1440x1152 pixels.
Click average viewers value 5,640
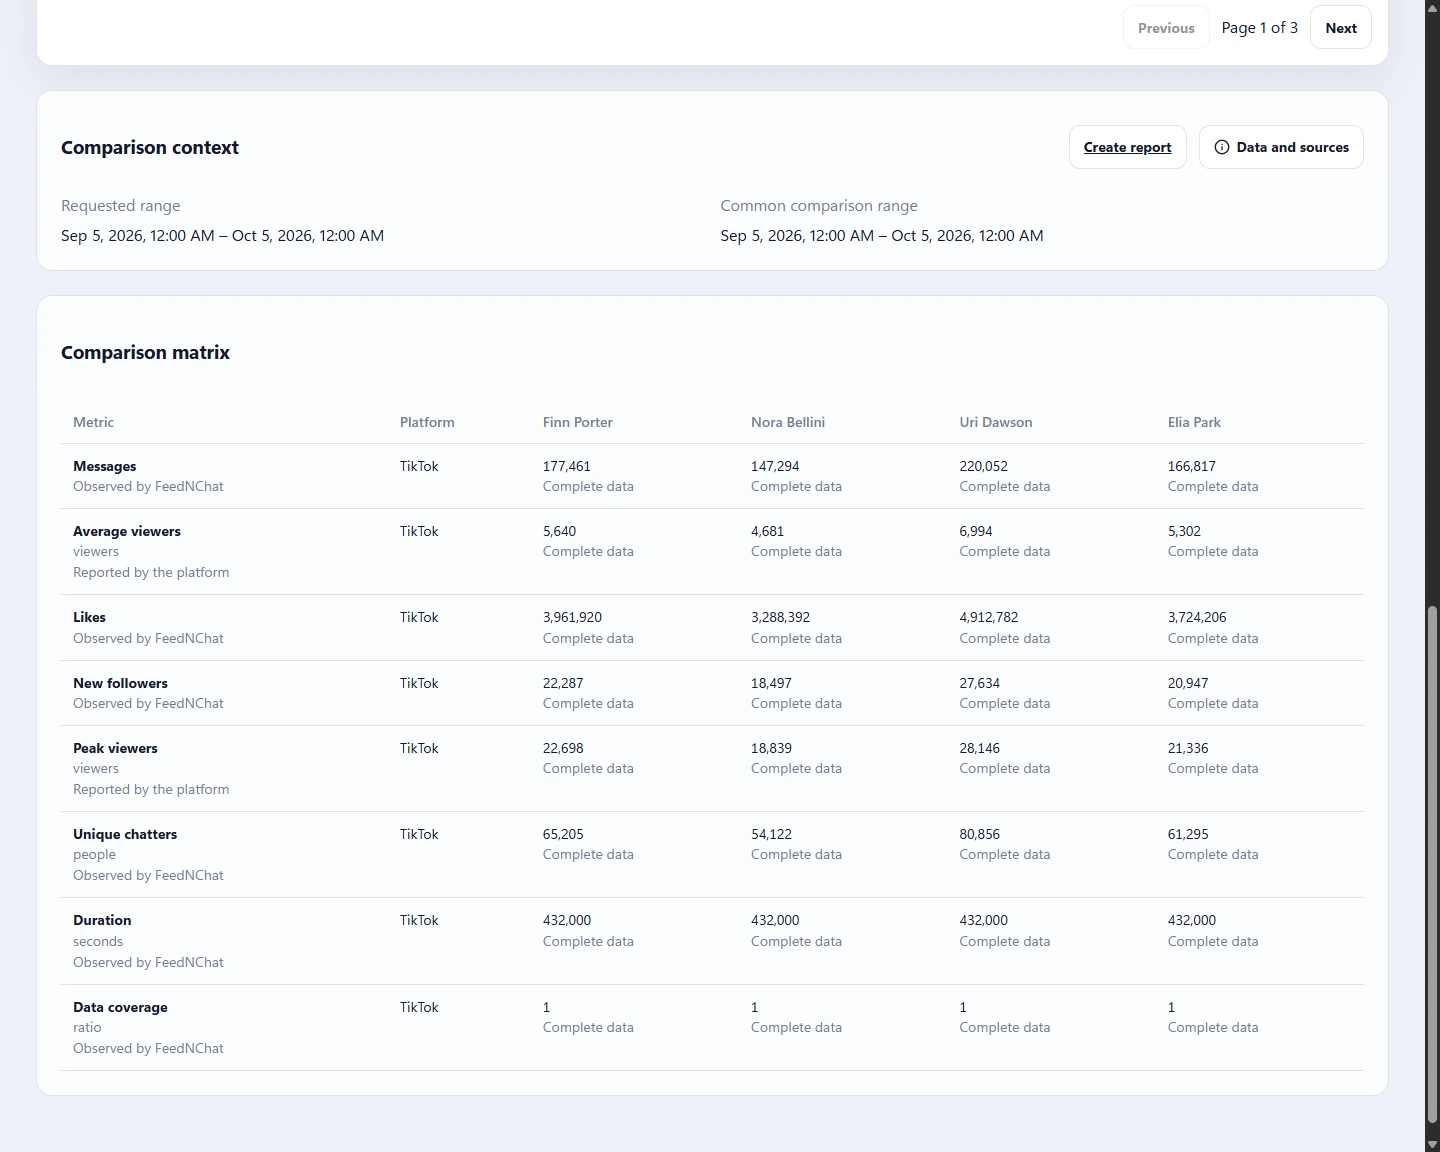[559, 531]
